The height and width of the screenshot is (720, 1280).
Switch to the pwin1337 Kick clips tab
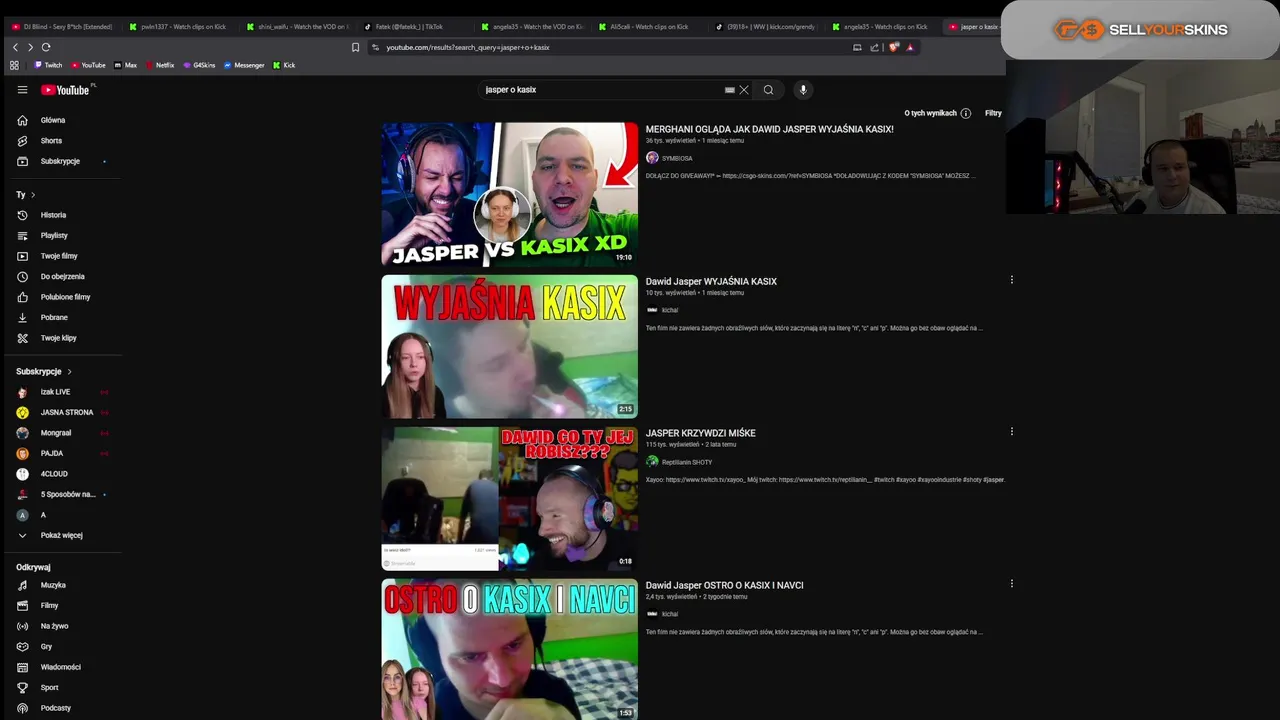coord(180,27)
